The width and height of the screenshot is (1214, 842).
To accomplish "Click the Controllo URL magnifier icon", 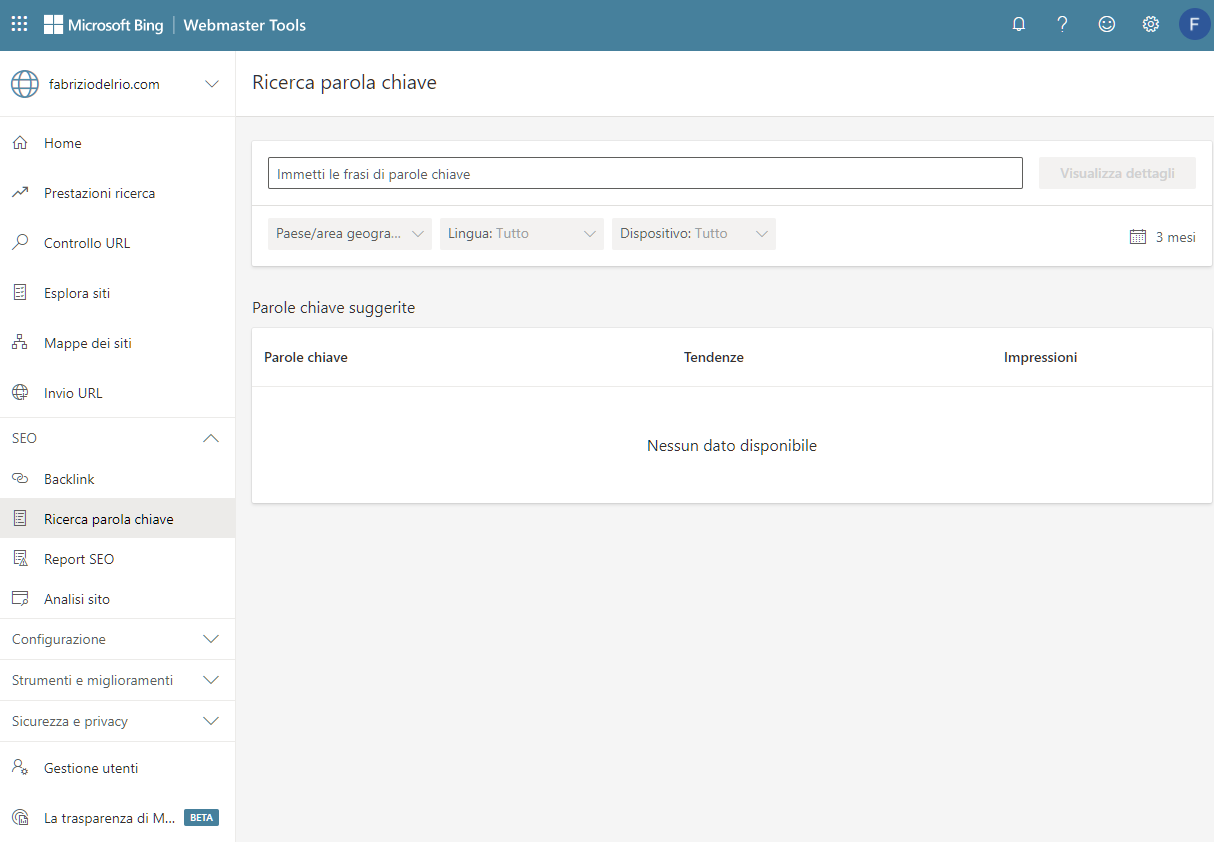I will [19, 243].
